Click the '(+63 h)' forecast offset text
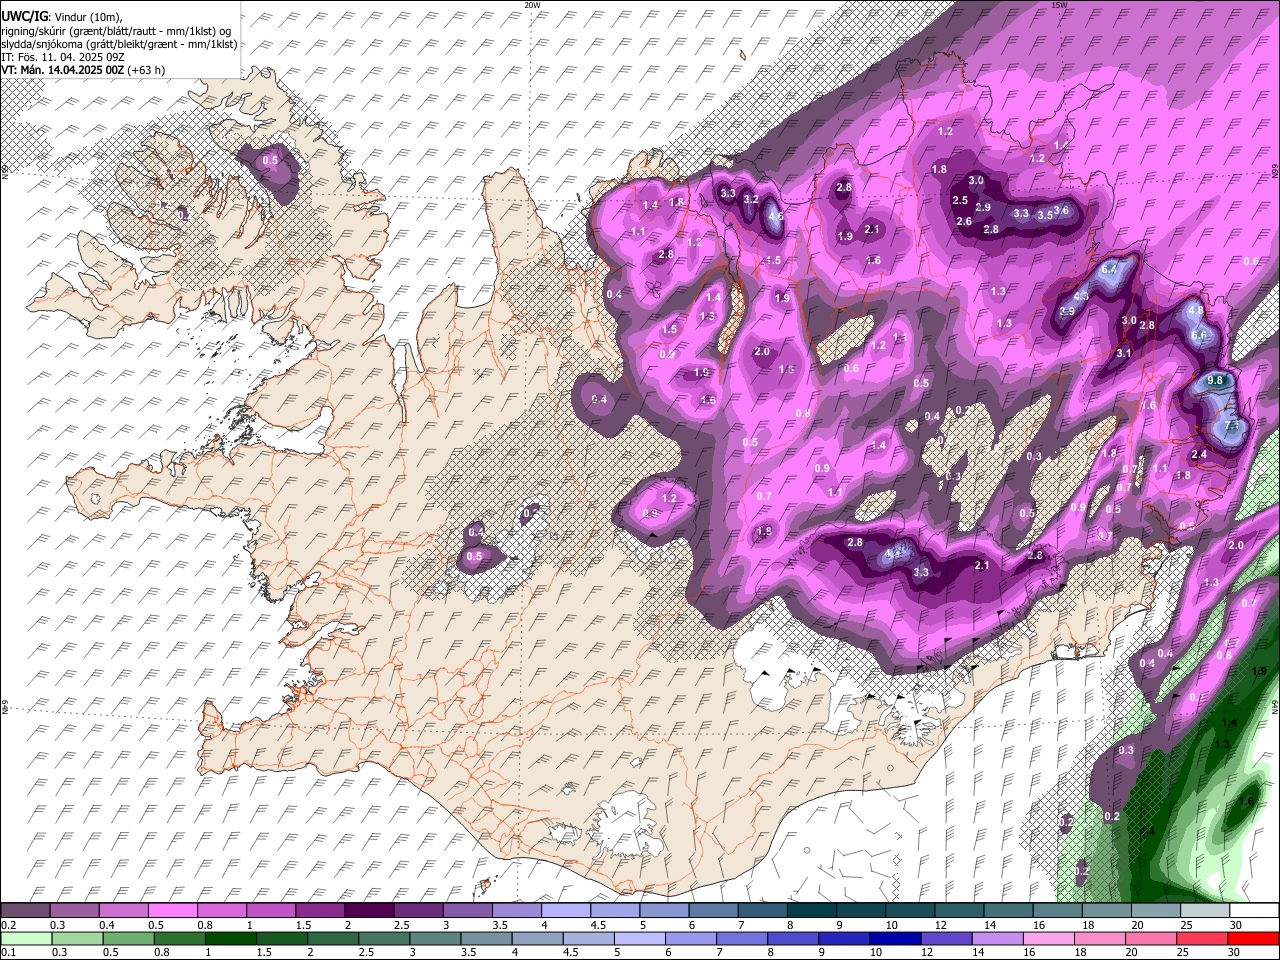This screenshot has width=1280, height=960. click(x=146, y=70)
